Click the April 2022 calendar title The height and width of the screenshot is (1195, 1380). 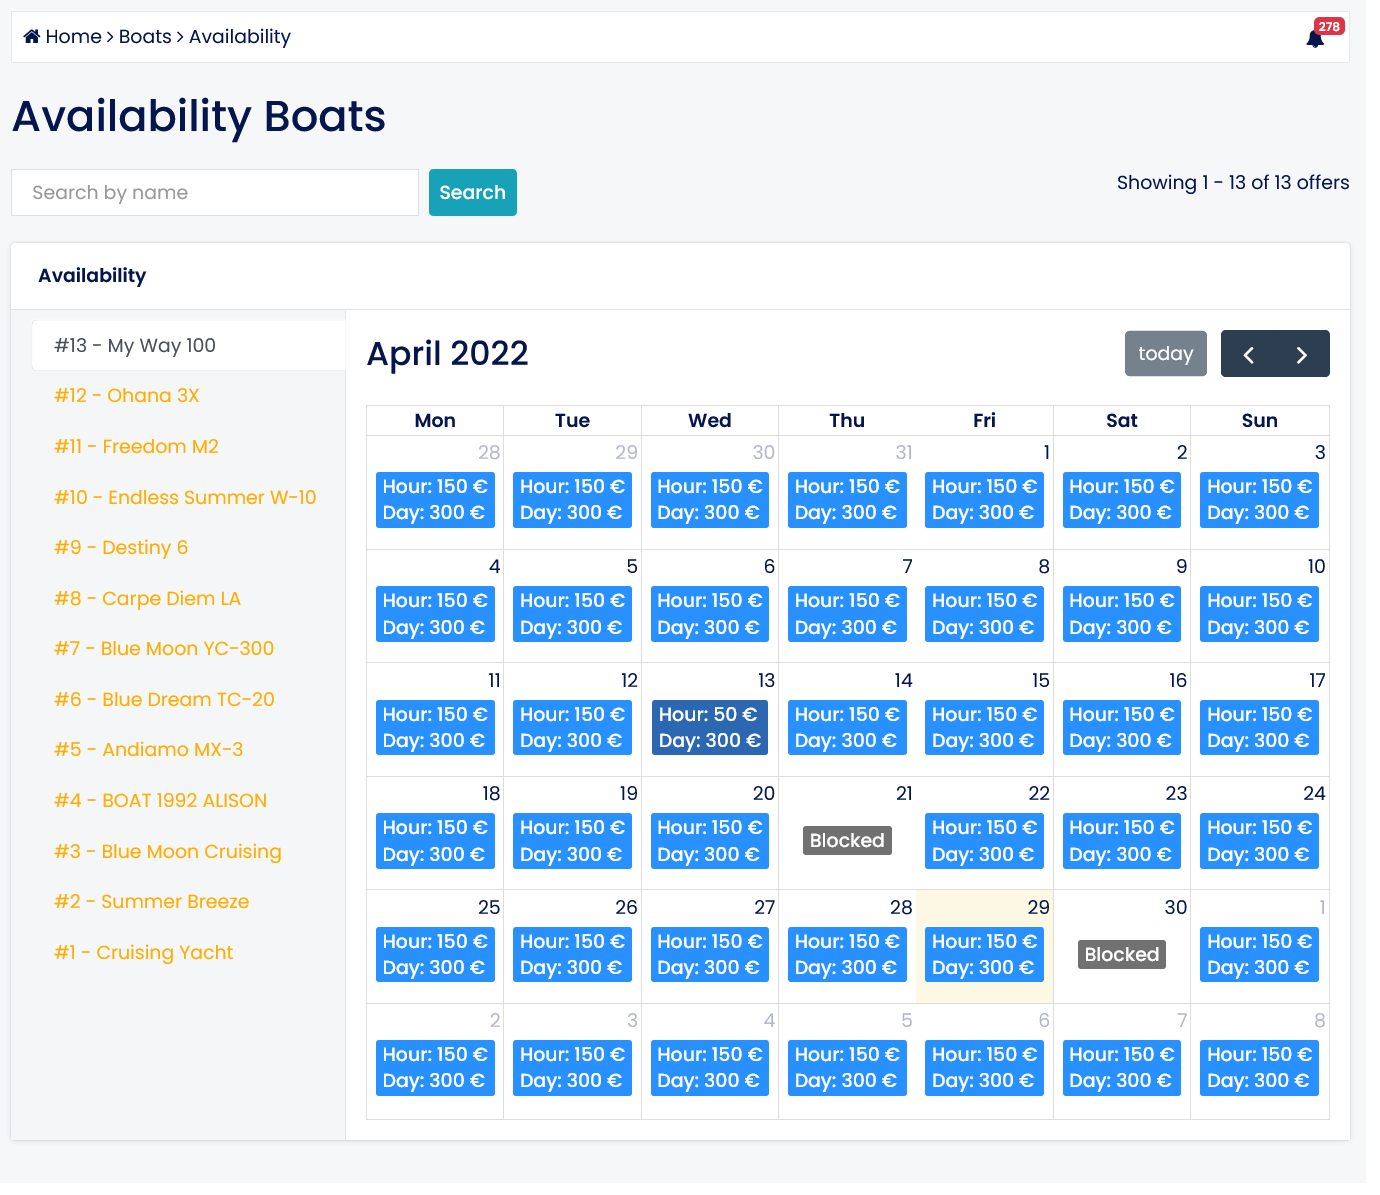pyautogui.click(x=447, y=354)
